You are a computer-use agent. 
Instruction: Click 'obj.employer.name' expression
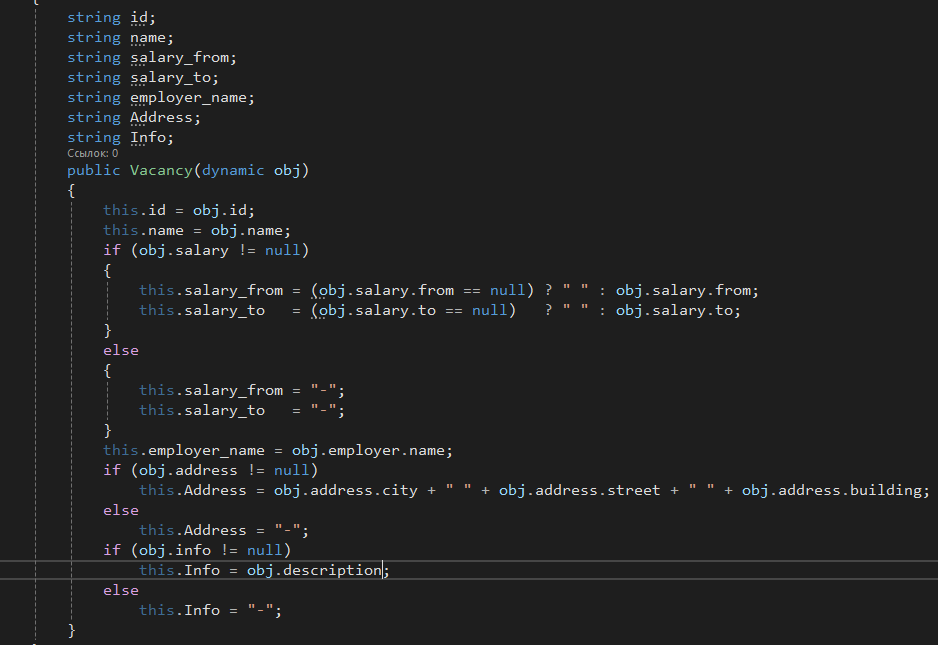tap(368, 451)
